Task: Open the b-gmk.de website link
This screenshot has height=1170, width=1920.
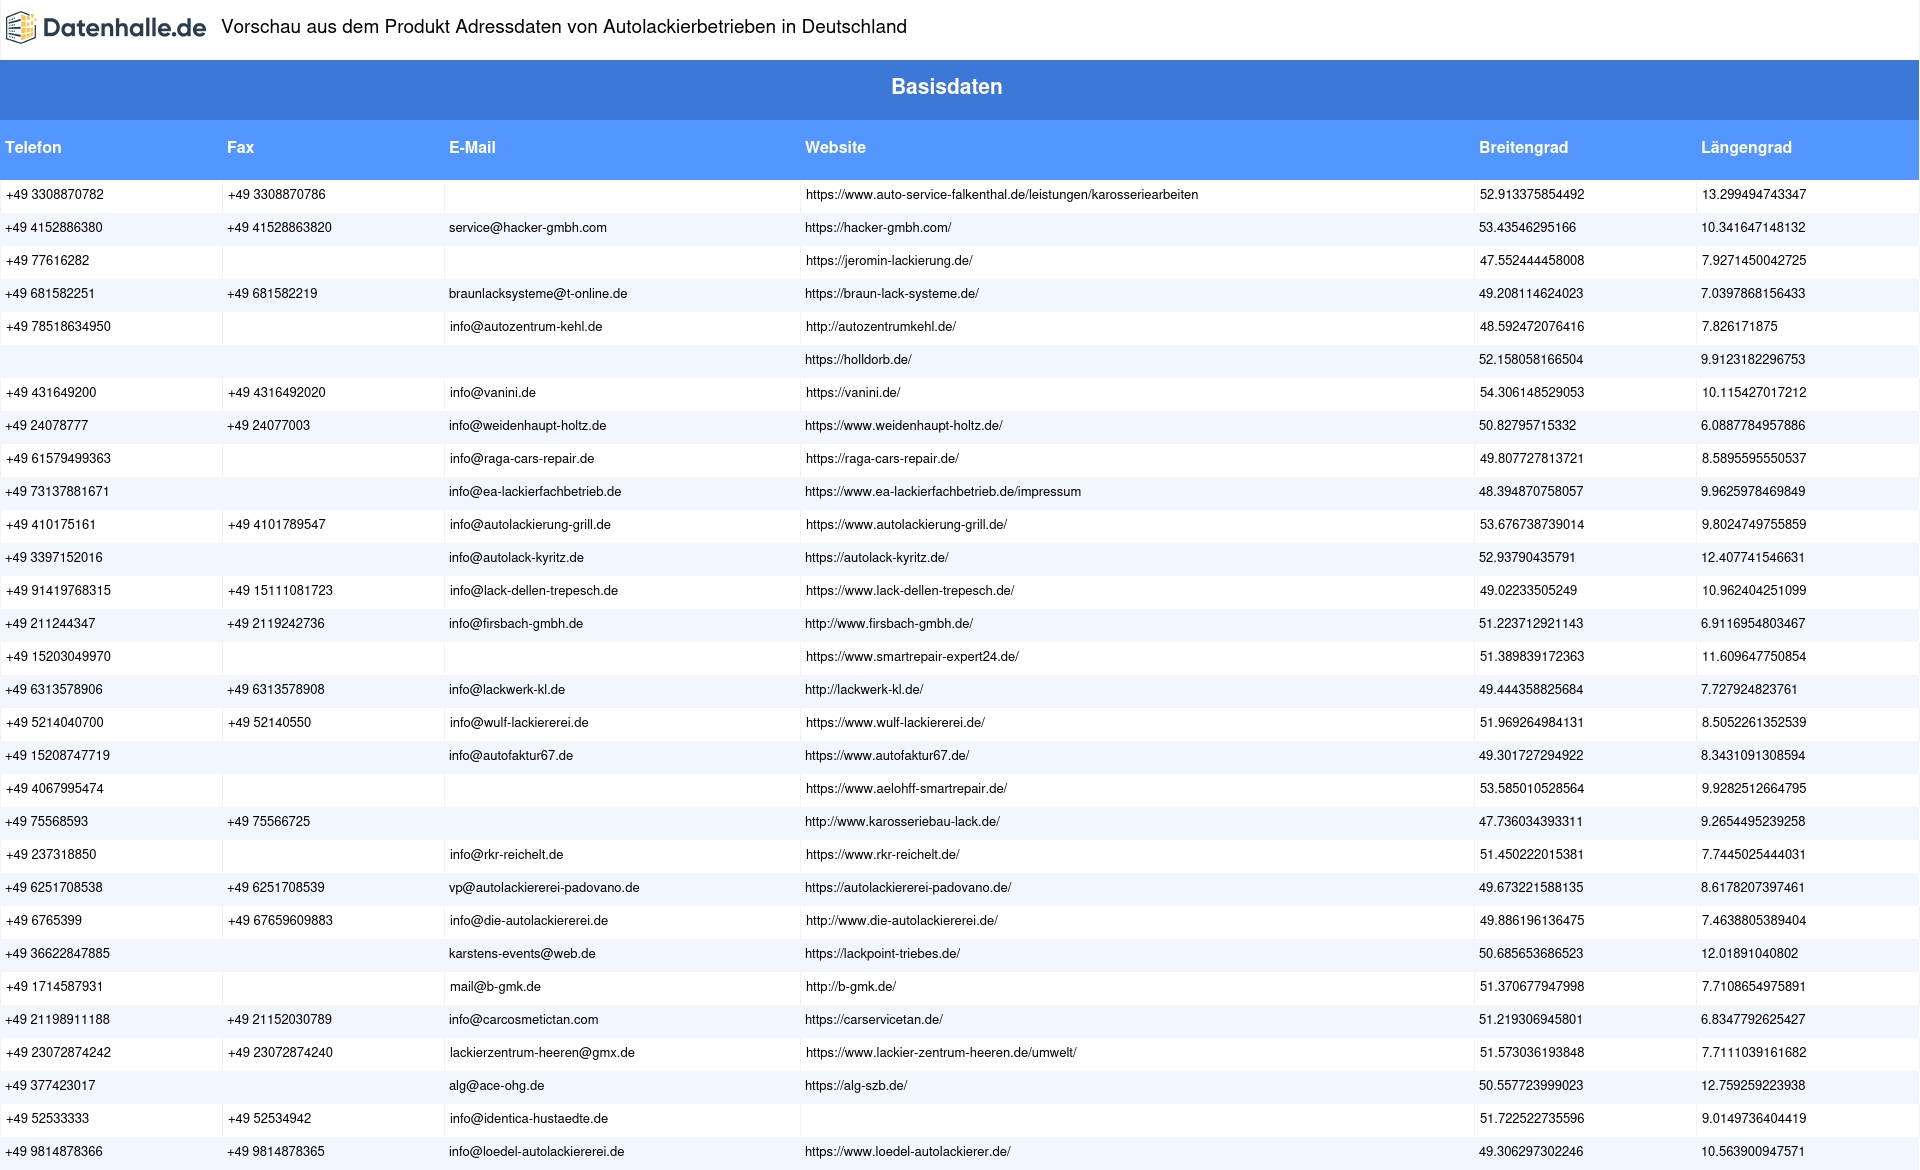Action: click(x=851, y=987)
